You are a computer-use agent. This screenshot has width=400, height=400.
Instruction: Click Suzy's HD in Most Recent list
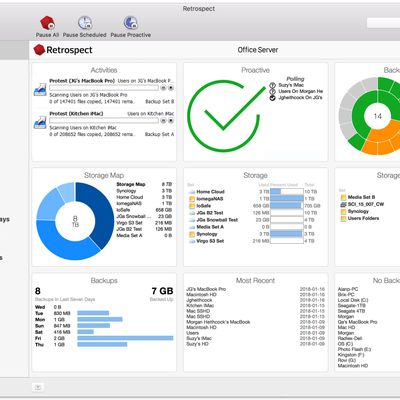(197, 344)
